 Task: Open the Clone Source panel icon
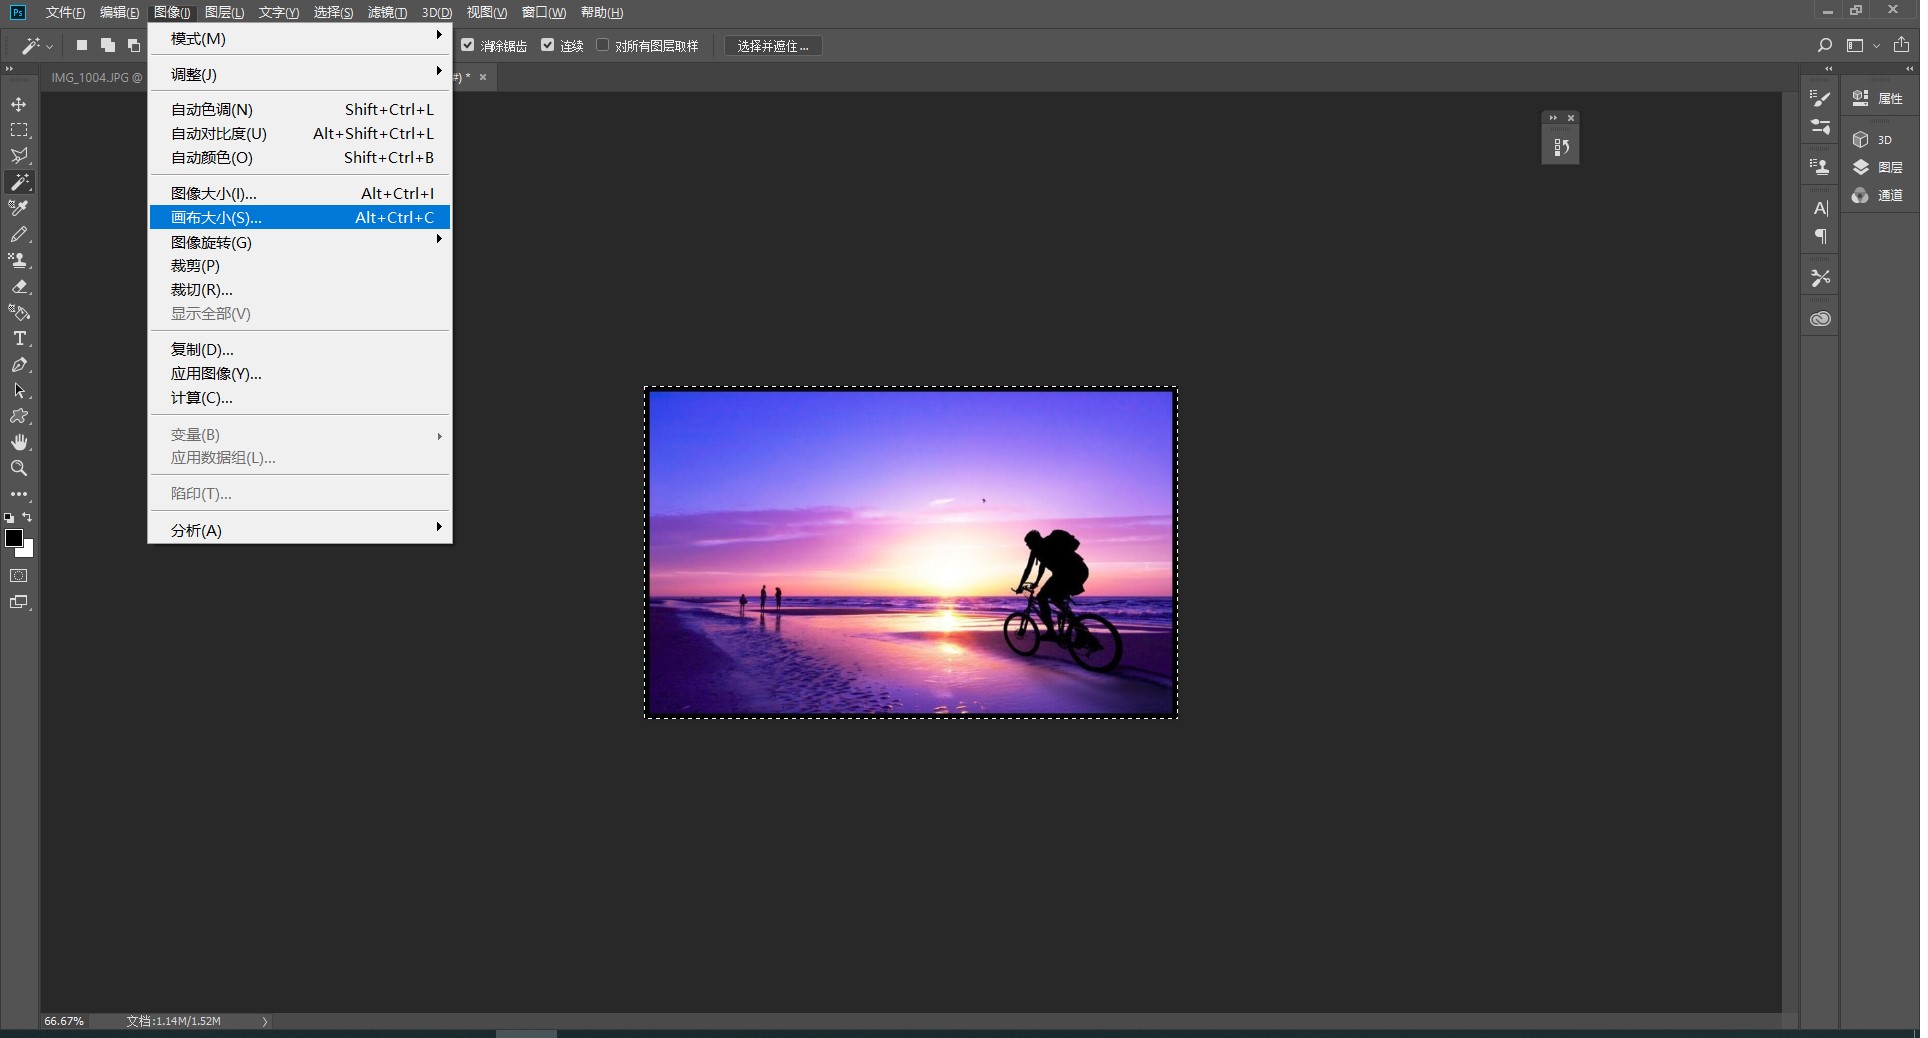tap(1820, 167)
